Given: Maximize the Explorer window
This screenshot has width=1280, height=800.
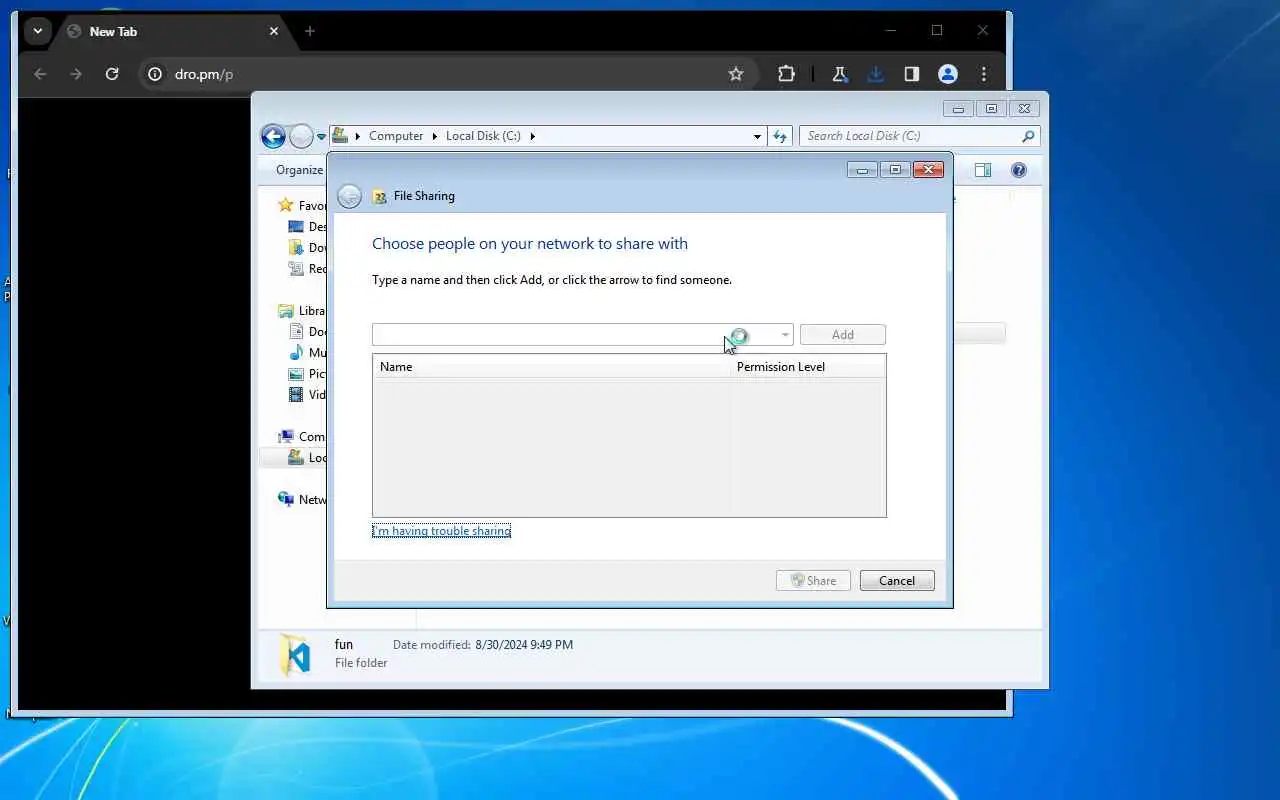Looking at the screenshot, I should (991, 109).
